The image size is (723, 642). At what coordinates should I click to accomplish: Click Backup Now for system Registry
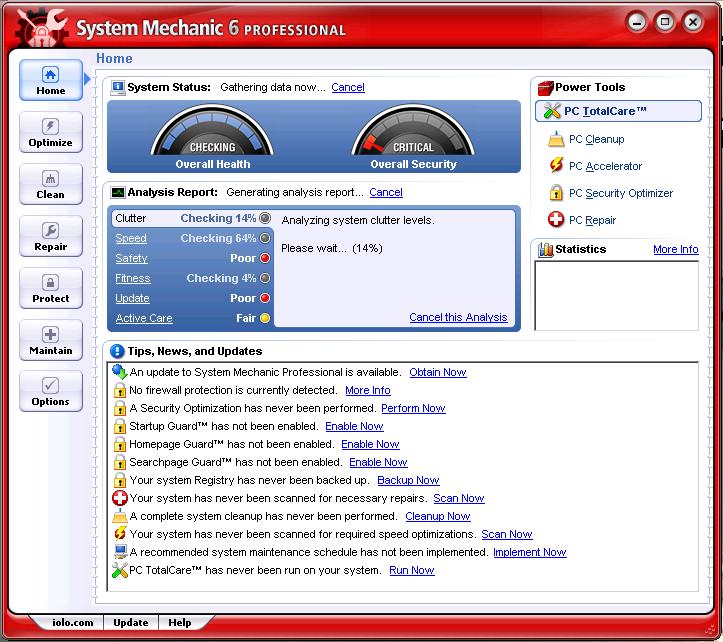pyautogui.click(x=409, y=480)
